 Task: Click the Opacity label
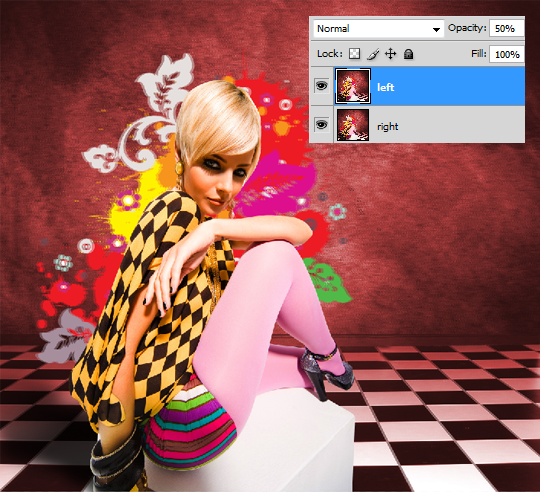click(x=467, y=28)
